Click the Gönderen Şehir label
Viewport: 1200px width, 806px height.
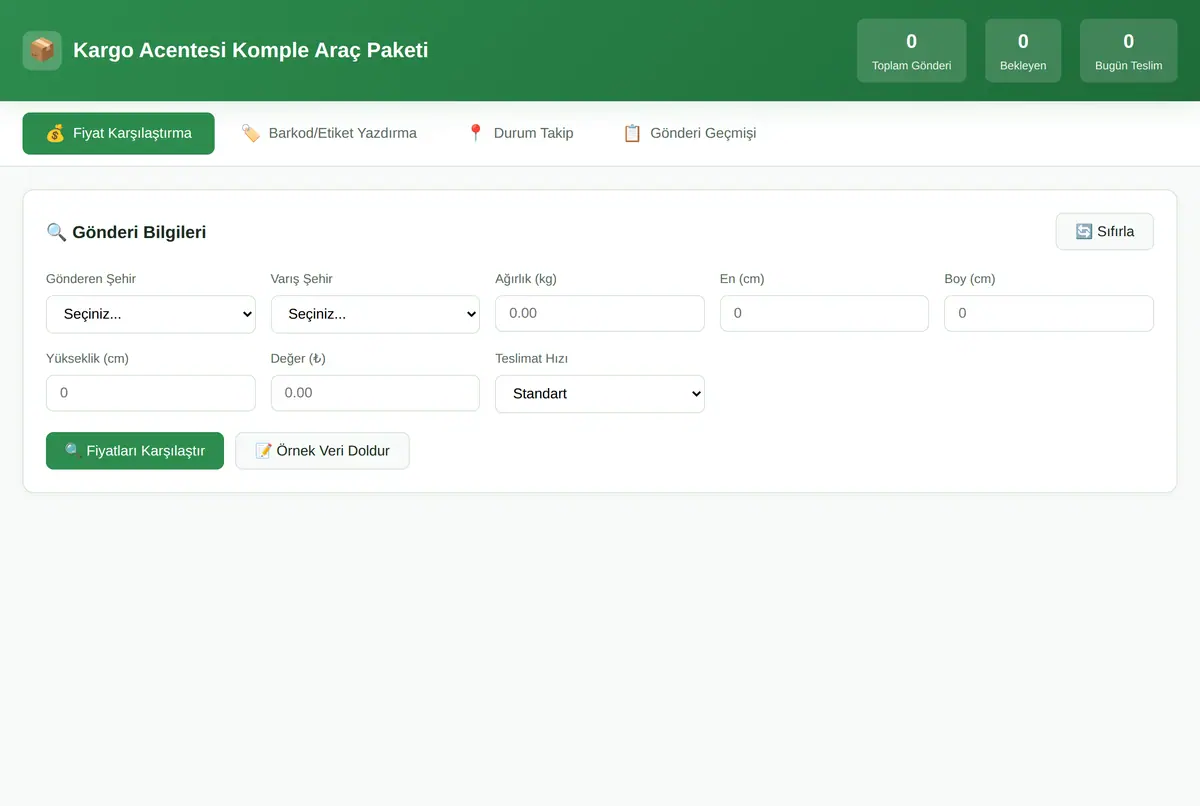click(91, 279)
